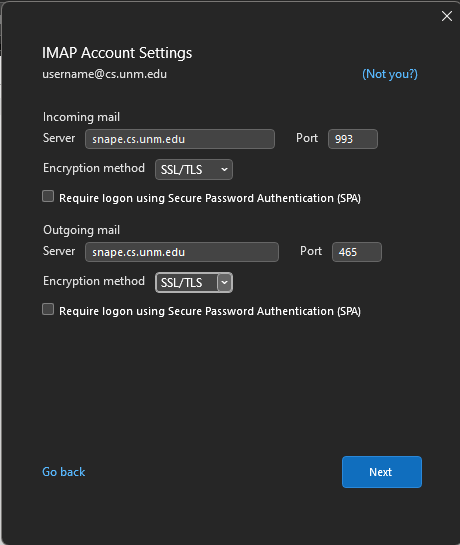460x545 pixels.
Task: Edit the outgoing mail port 465 field
Action: (x=357, y=252)
